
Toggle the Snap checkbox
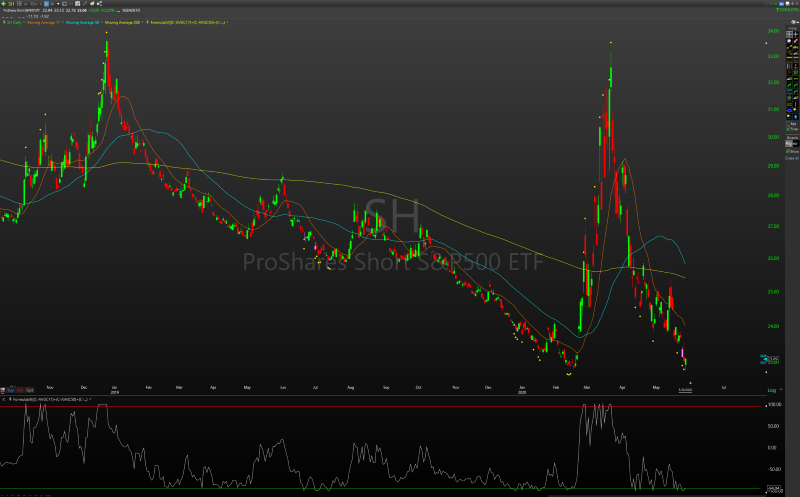[788, 129]
